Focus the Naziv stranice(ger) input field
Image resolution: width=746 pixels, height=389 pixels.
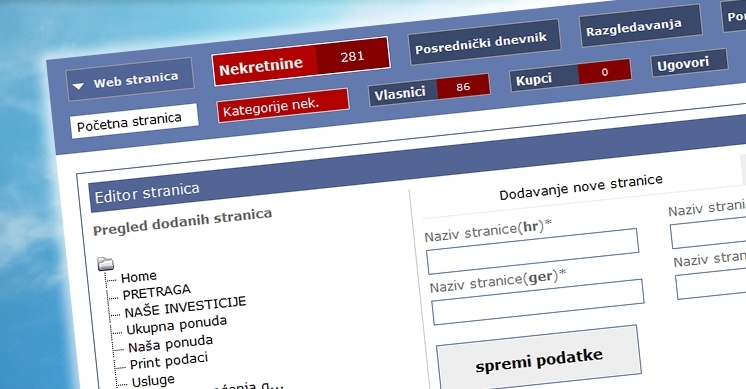point(538,302)
